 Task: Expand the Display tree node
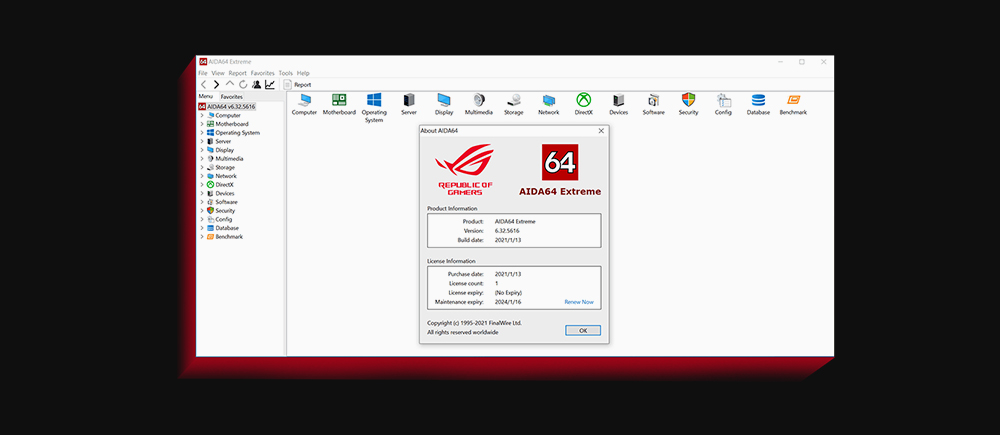pyautogui.click(x=202, y=150)
